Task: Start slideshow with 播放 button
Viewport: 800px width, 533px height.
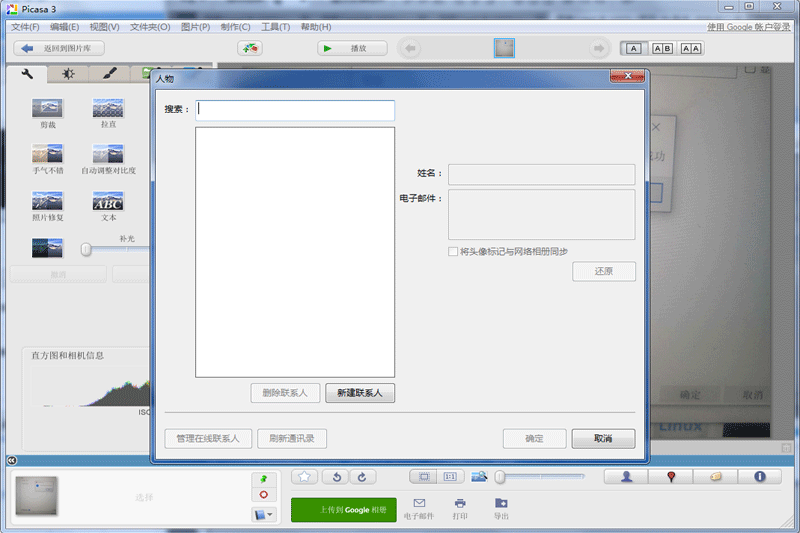Action: coord(352,48)
